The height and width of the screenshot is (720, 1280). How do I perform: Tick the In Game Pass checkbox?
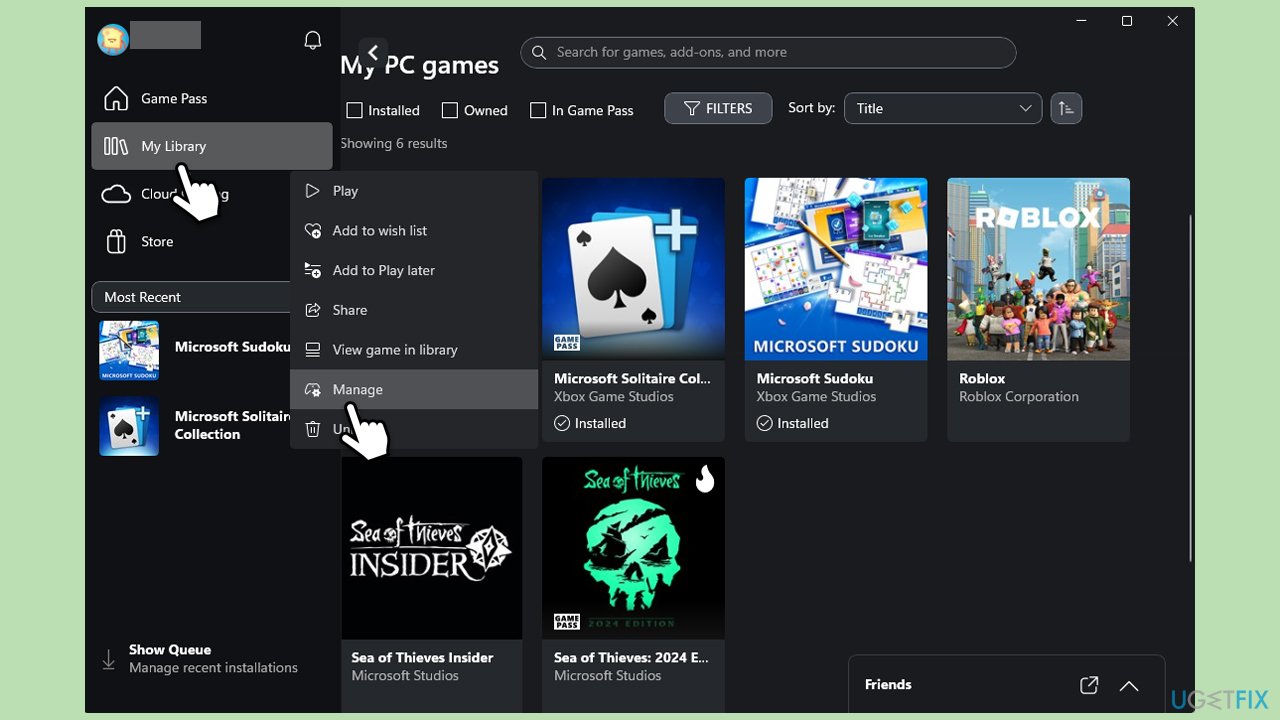tap(538, 110)
